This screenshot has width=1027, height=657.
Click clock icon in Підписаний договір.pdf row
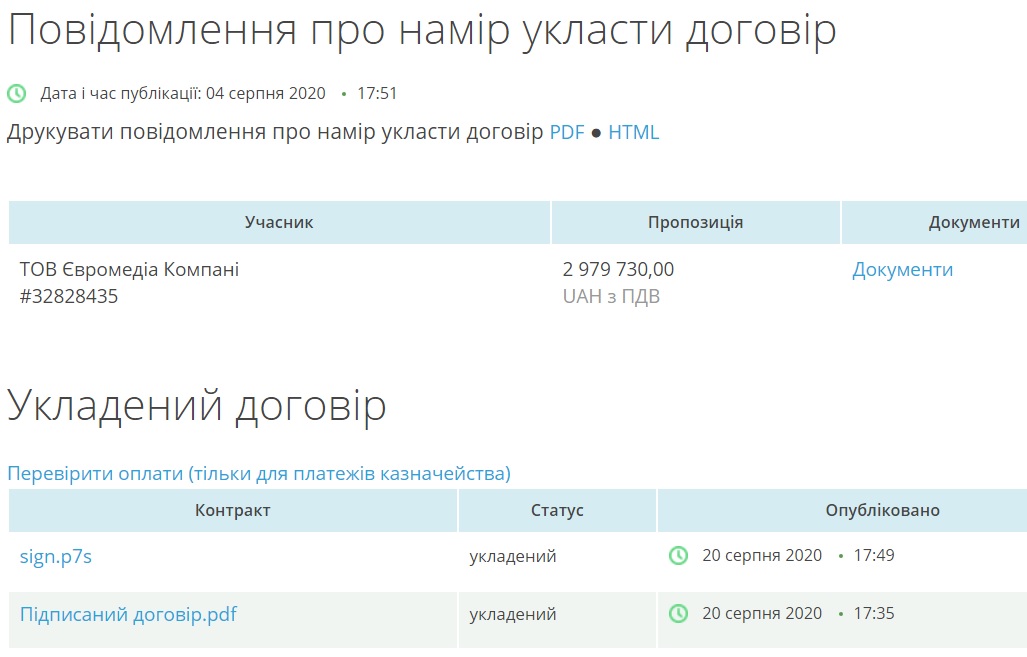coord(678,613)
